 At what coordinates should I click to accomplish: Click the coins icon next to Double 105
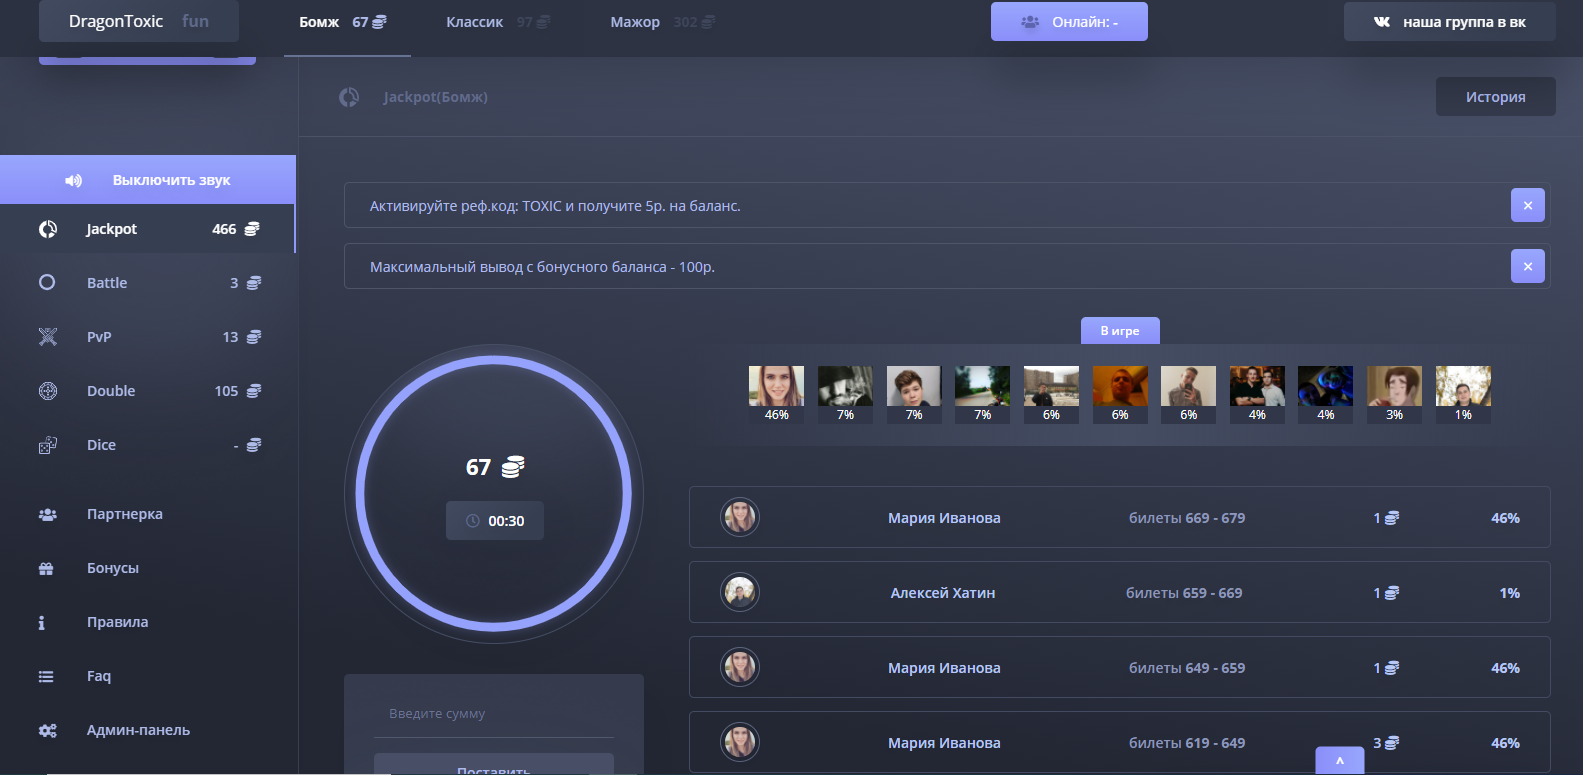click(x=254, y=391)
